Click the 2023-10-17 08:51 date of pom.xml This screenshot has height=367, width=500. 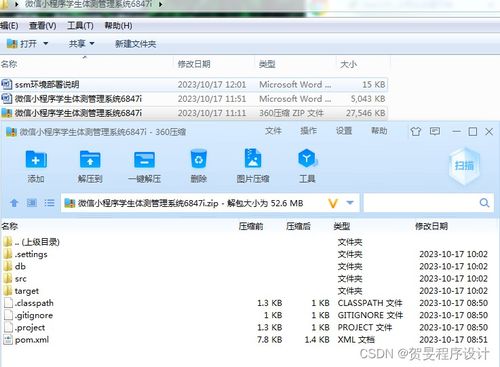(x=454, y=340)
